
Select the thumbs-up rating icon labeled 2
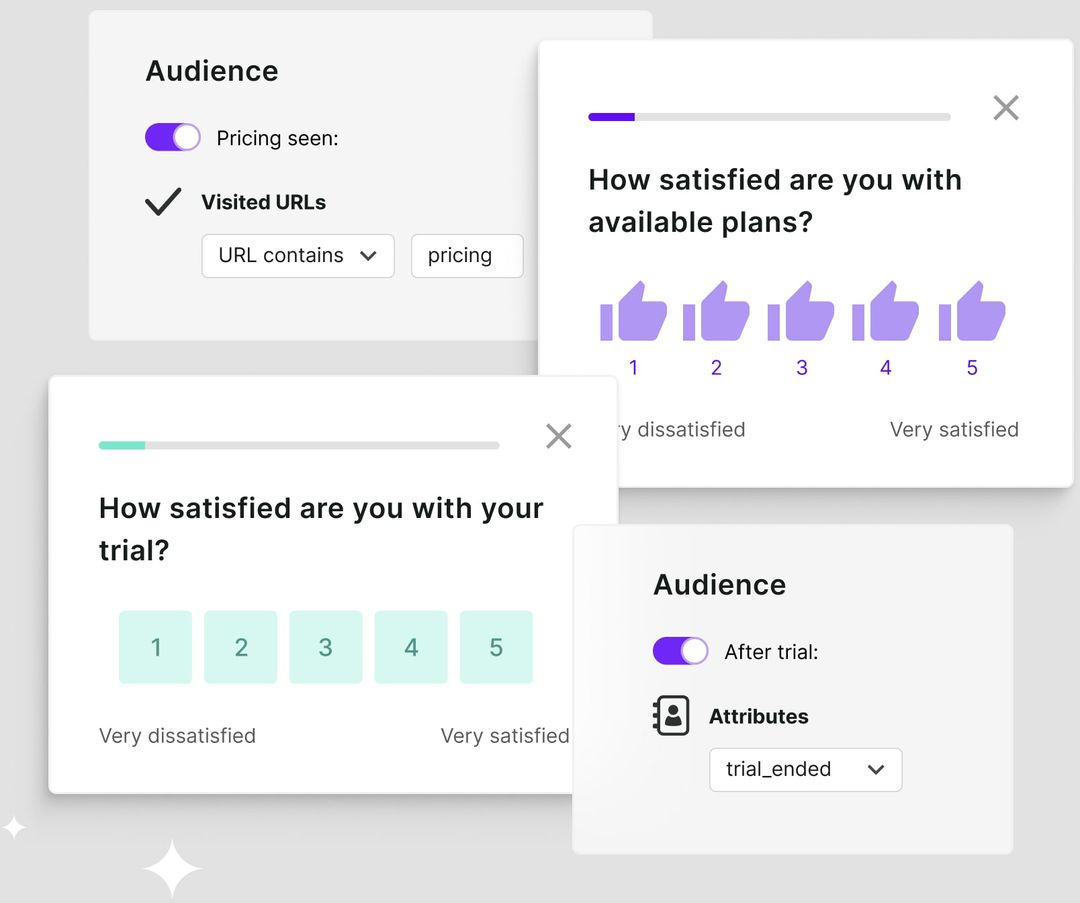(x=718, y=312)
